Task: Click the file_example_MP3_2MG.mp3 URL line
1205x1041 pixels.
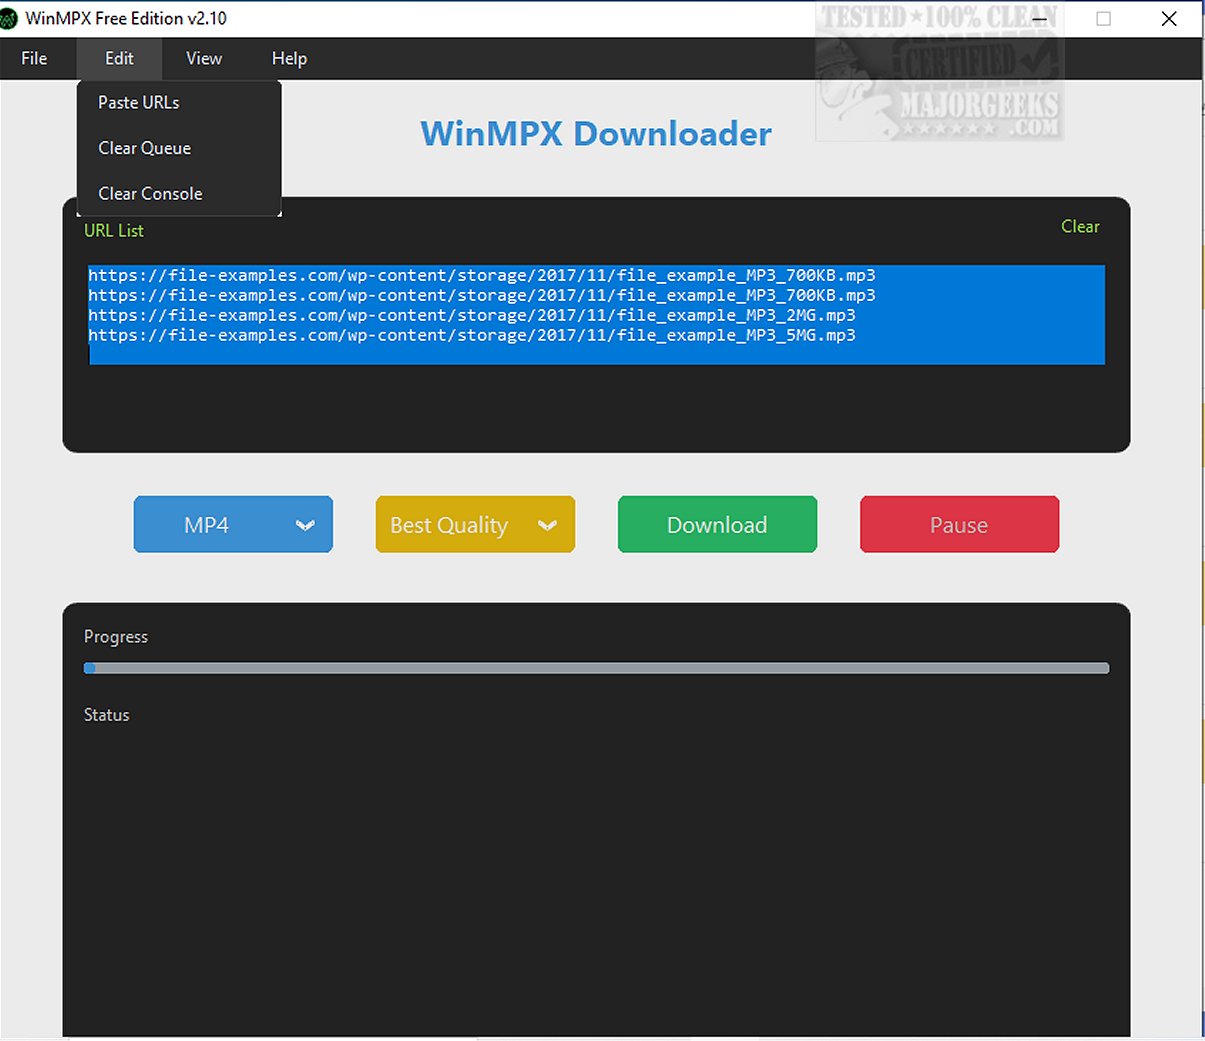Action: coord(472,315)
